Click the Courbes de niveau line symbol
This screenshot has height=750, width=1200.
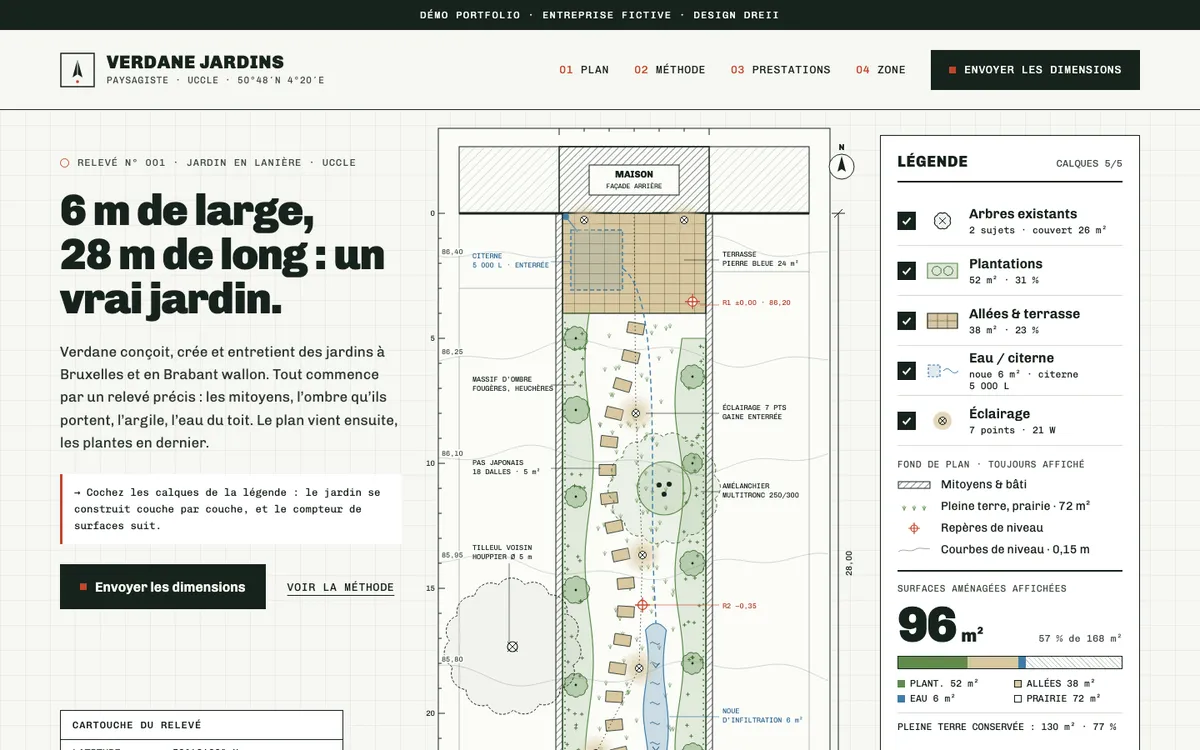(914, 550)
